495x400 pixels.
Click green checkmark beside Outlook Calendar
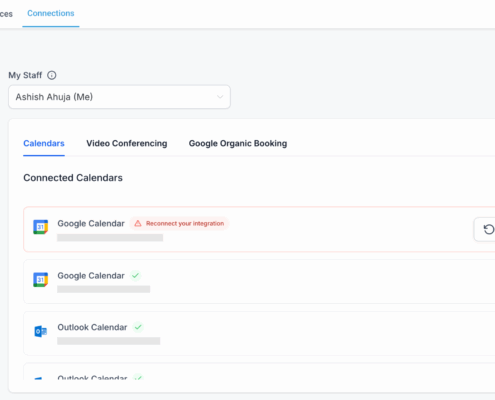click(138, 327)
